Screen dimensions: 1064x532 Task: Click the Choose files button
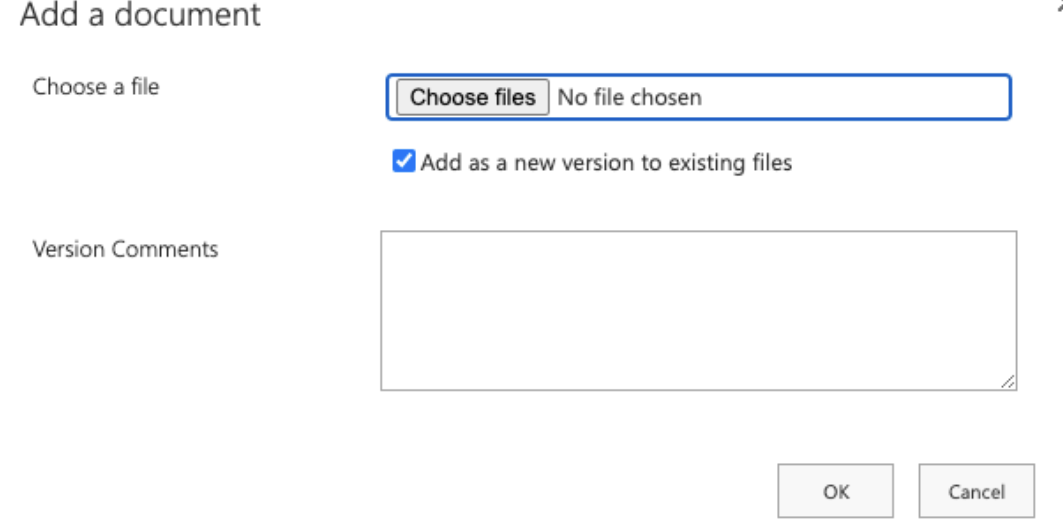coord(472,98)
